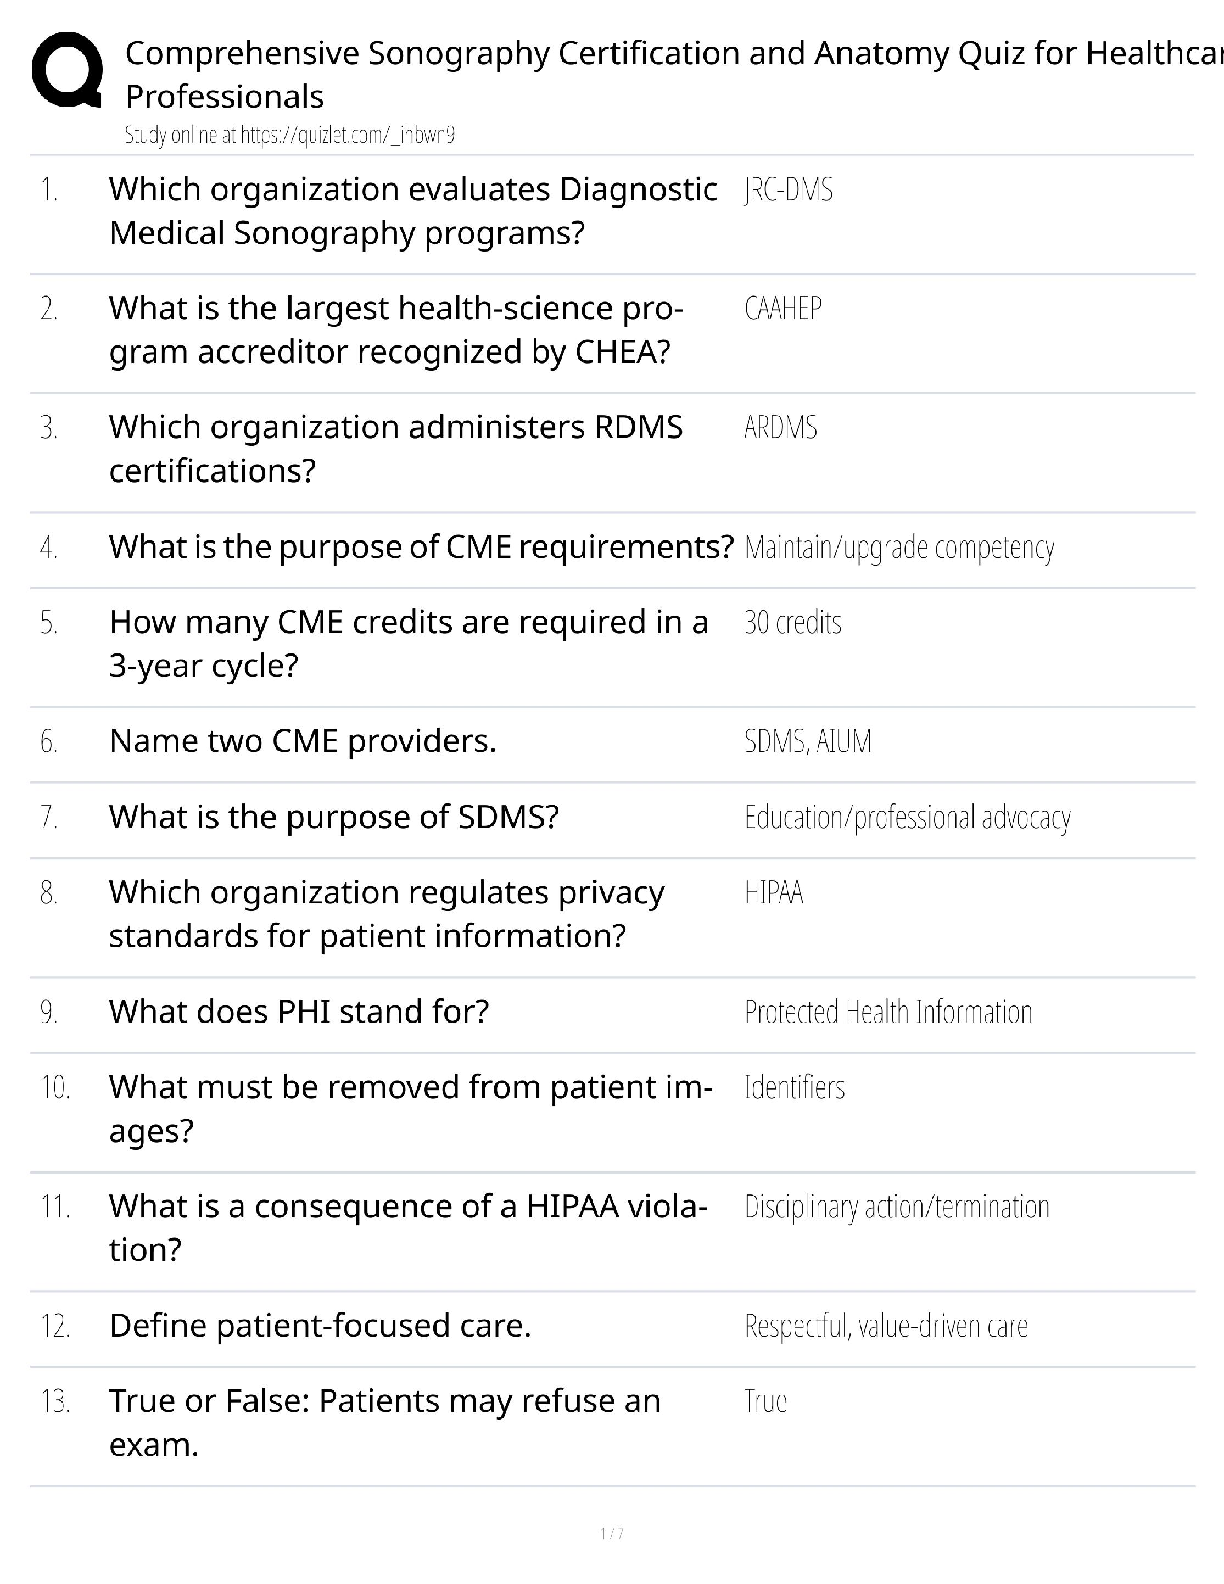Click the answer 30 credits
Screen dimensions: 1224x1584
793,623
